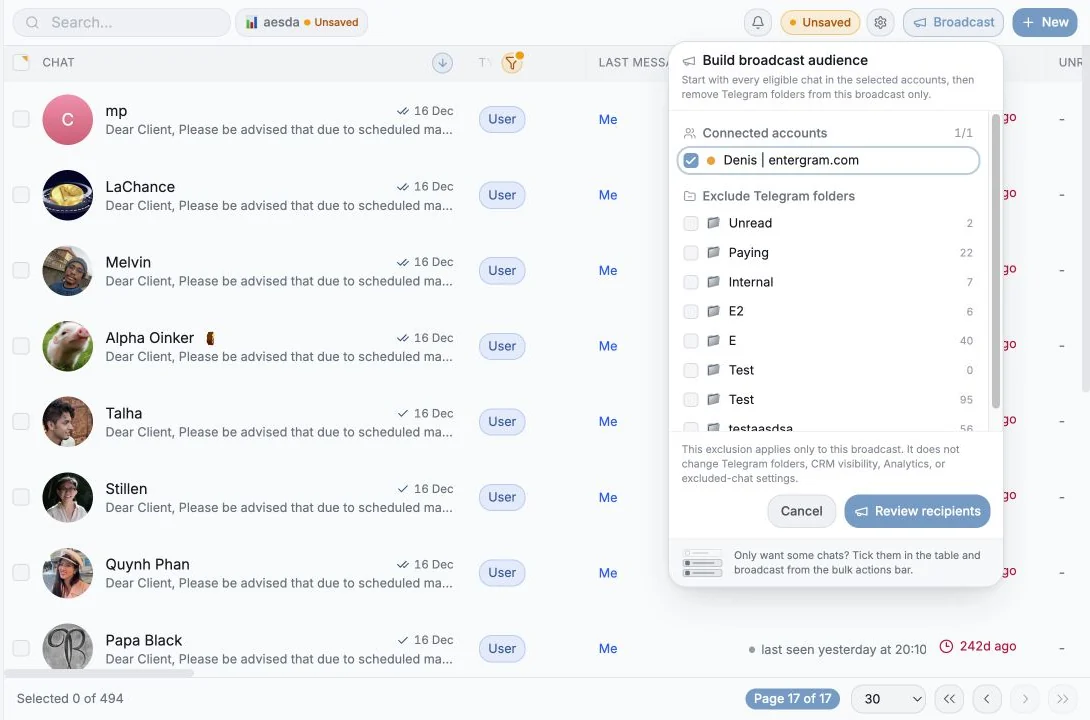This screenshot has height=720, width=1090.
Task: Open Papa Black's avatar
Action: click(67, 648)
